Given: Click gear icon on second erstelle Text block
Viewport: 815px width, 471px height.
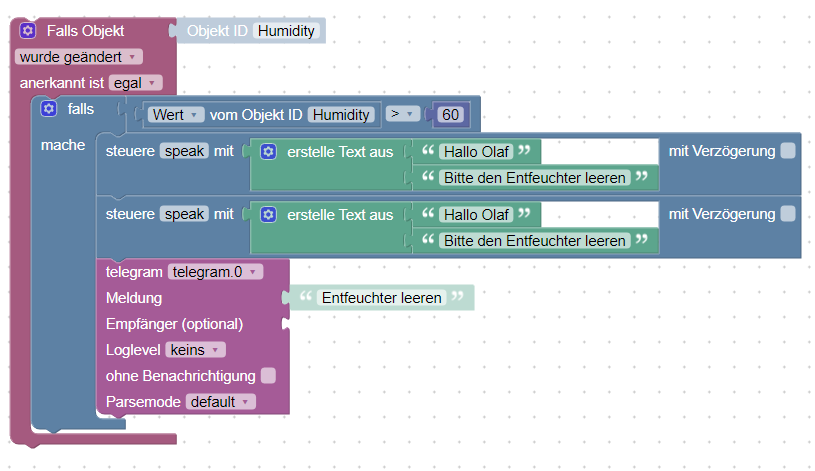Looking at the screenshot, I should click(x=268, y=214).
